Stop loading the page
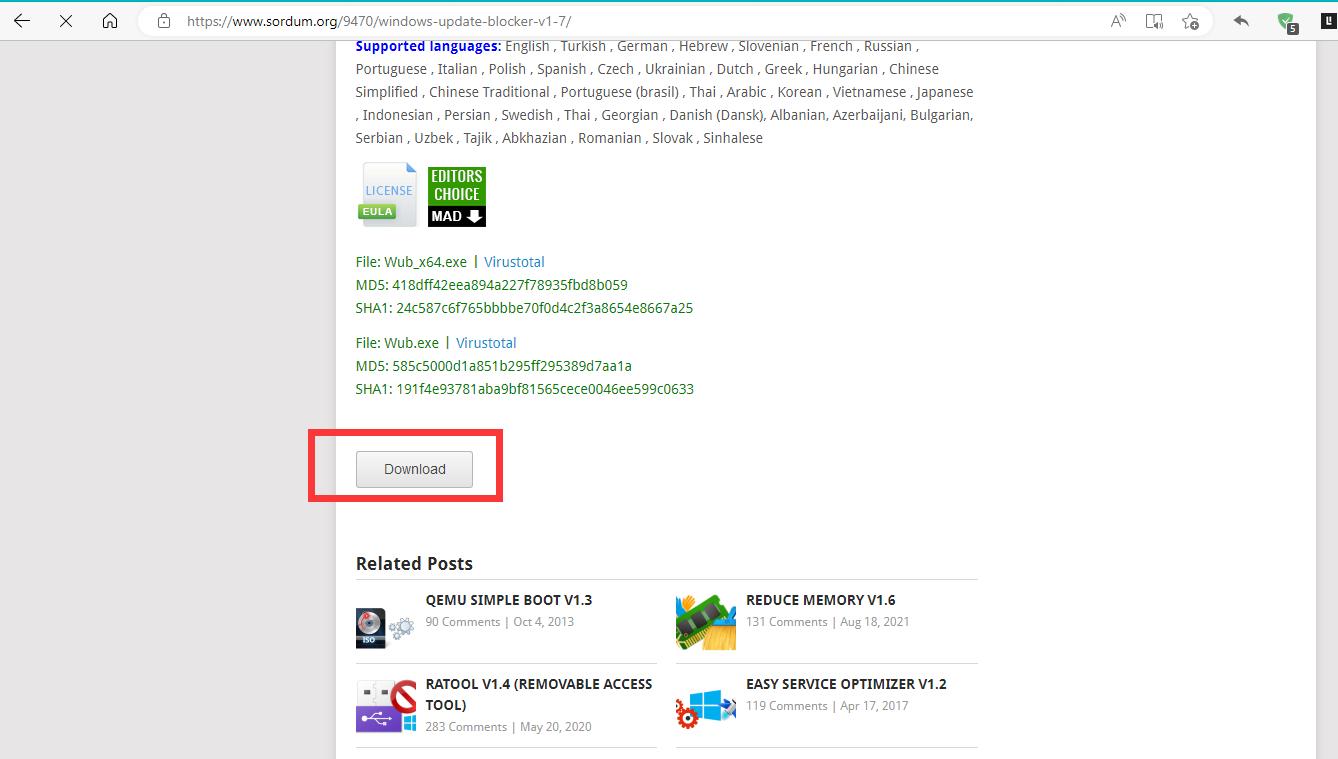Image resolution: width=1338 pixels, height=759 pixels. click(66, 21)
